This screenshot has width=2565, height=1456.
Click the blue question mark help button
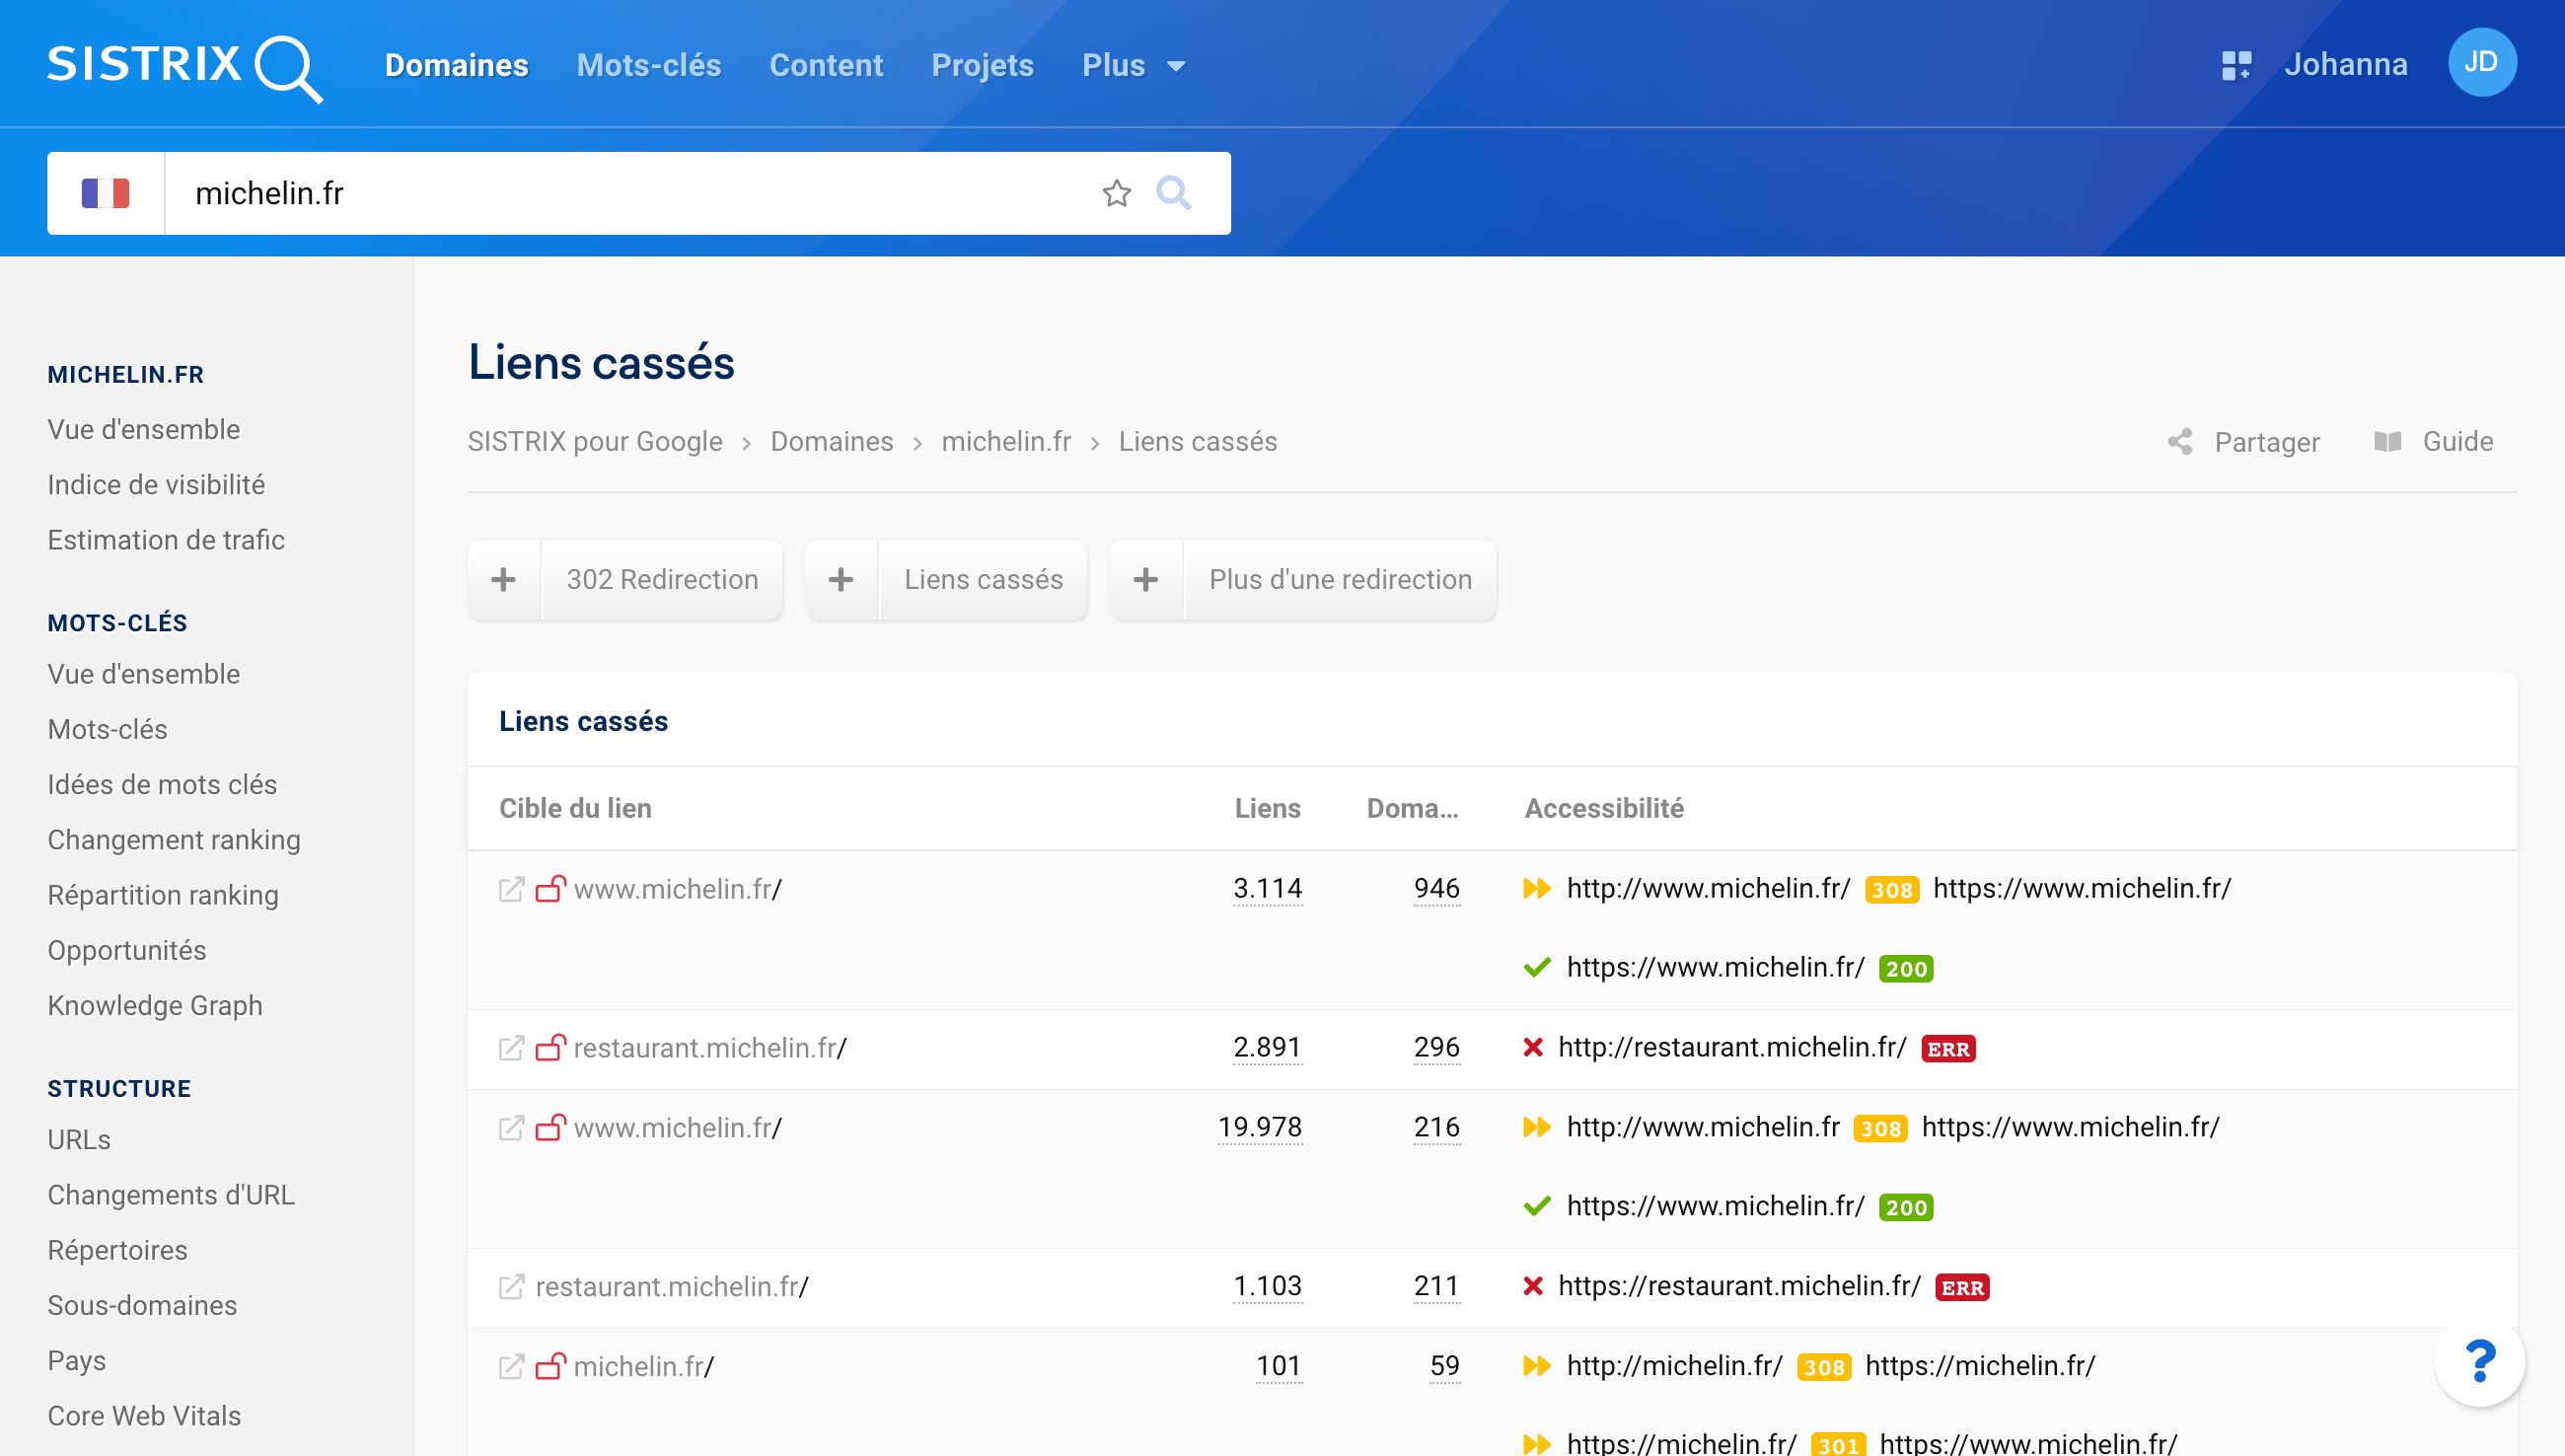point(2479,1362)
